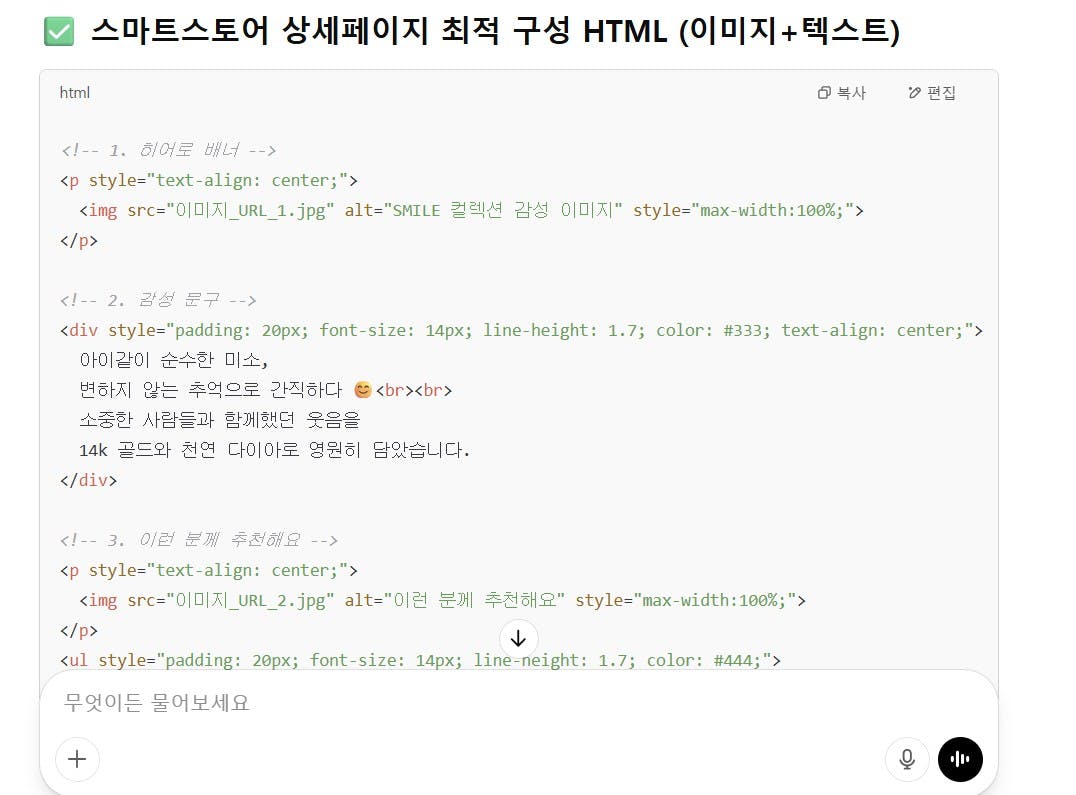1076x795 pixels.
Task: Click the plus attach button in composer
Action: pyautogui.click(x=77, y=759)
